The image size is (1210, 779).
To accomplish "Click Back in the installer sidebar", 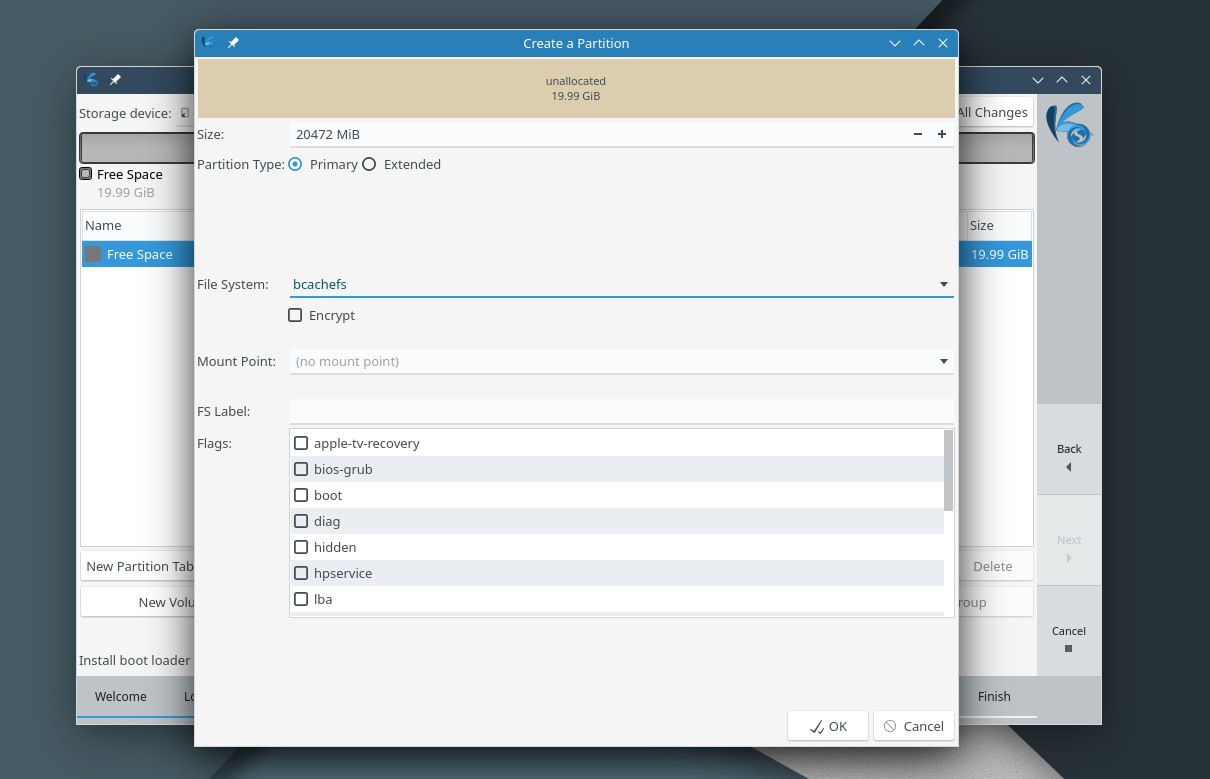I will 1069,449.
